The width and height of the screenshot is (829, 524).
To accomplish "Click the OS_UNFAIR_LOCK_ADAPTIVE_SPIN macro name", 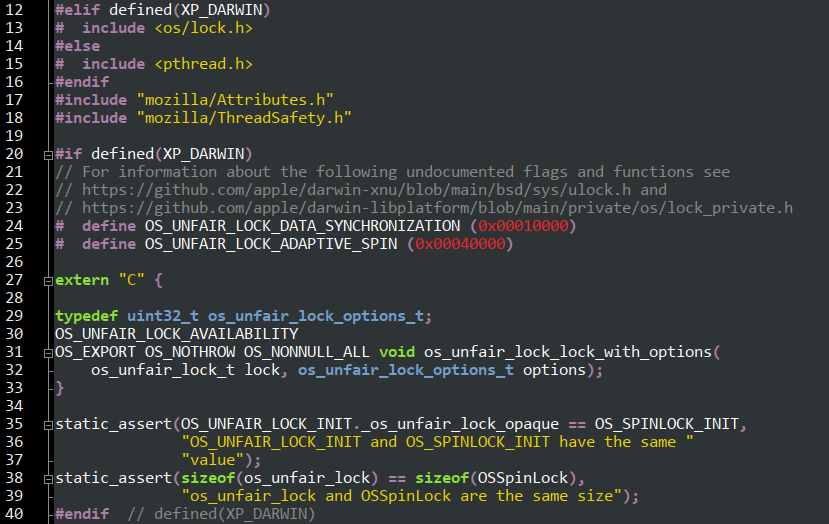I will click(271, 244).
